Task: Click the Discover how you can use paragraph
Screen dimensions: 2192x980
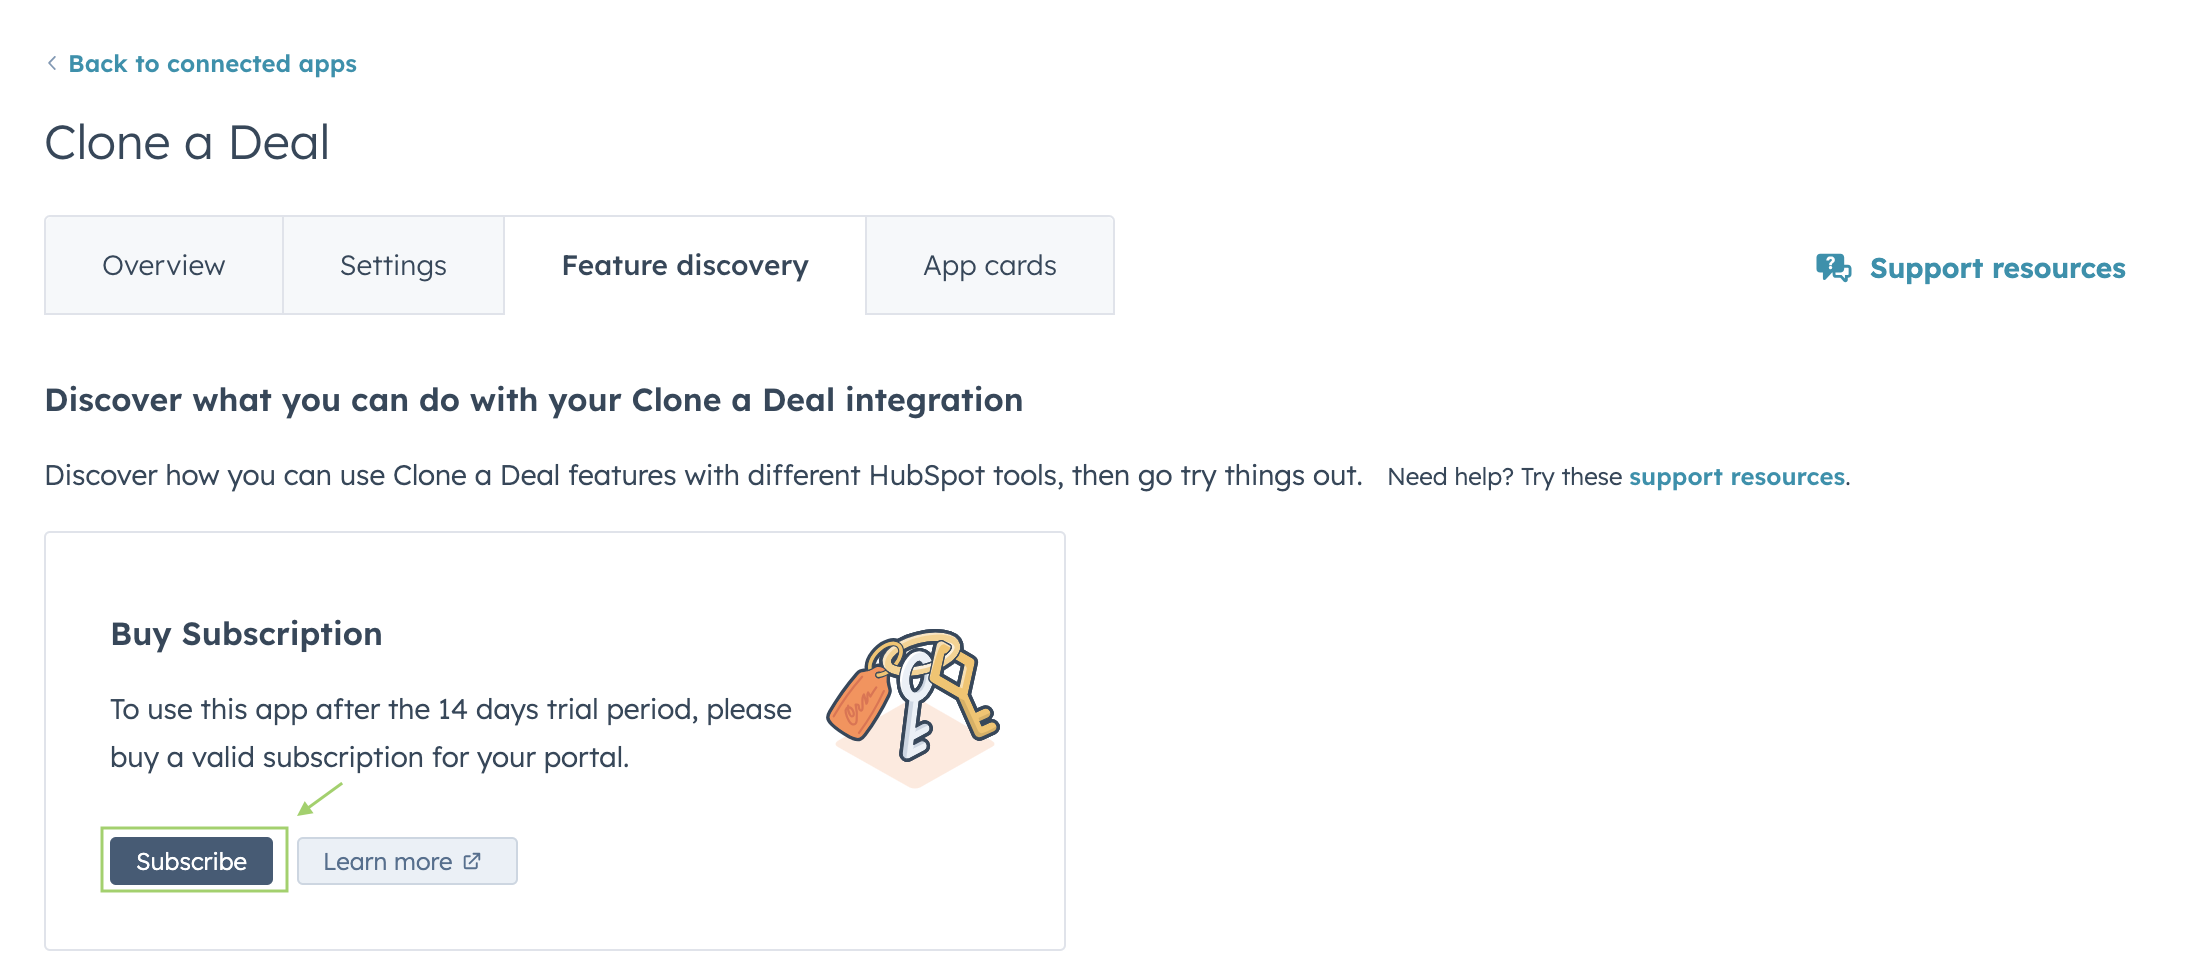Action: point(703,476)
